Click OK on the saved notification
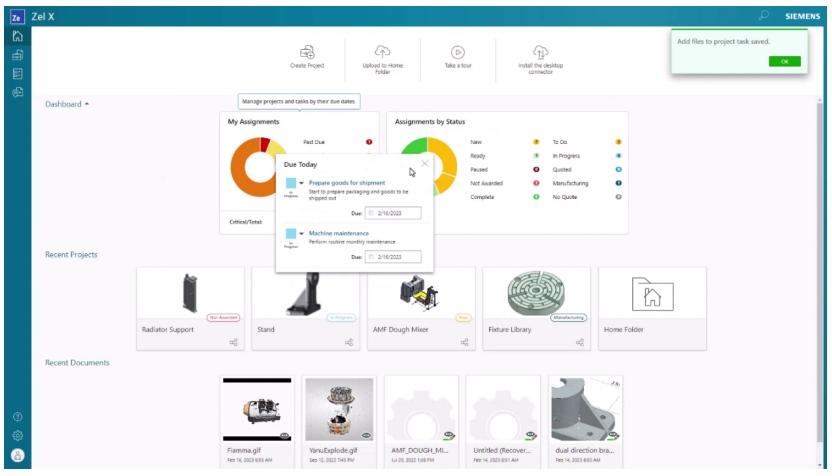Screen dimensions: 832x476 pos(784,61)
